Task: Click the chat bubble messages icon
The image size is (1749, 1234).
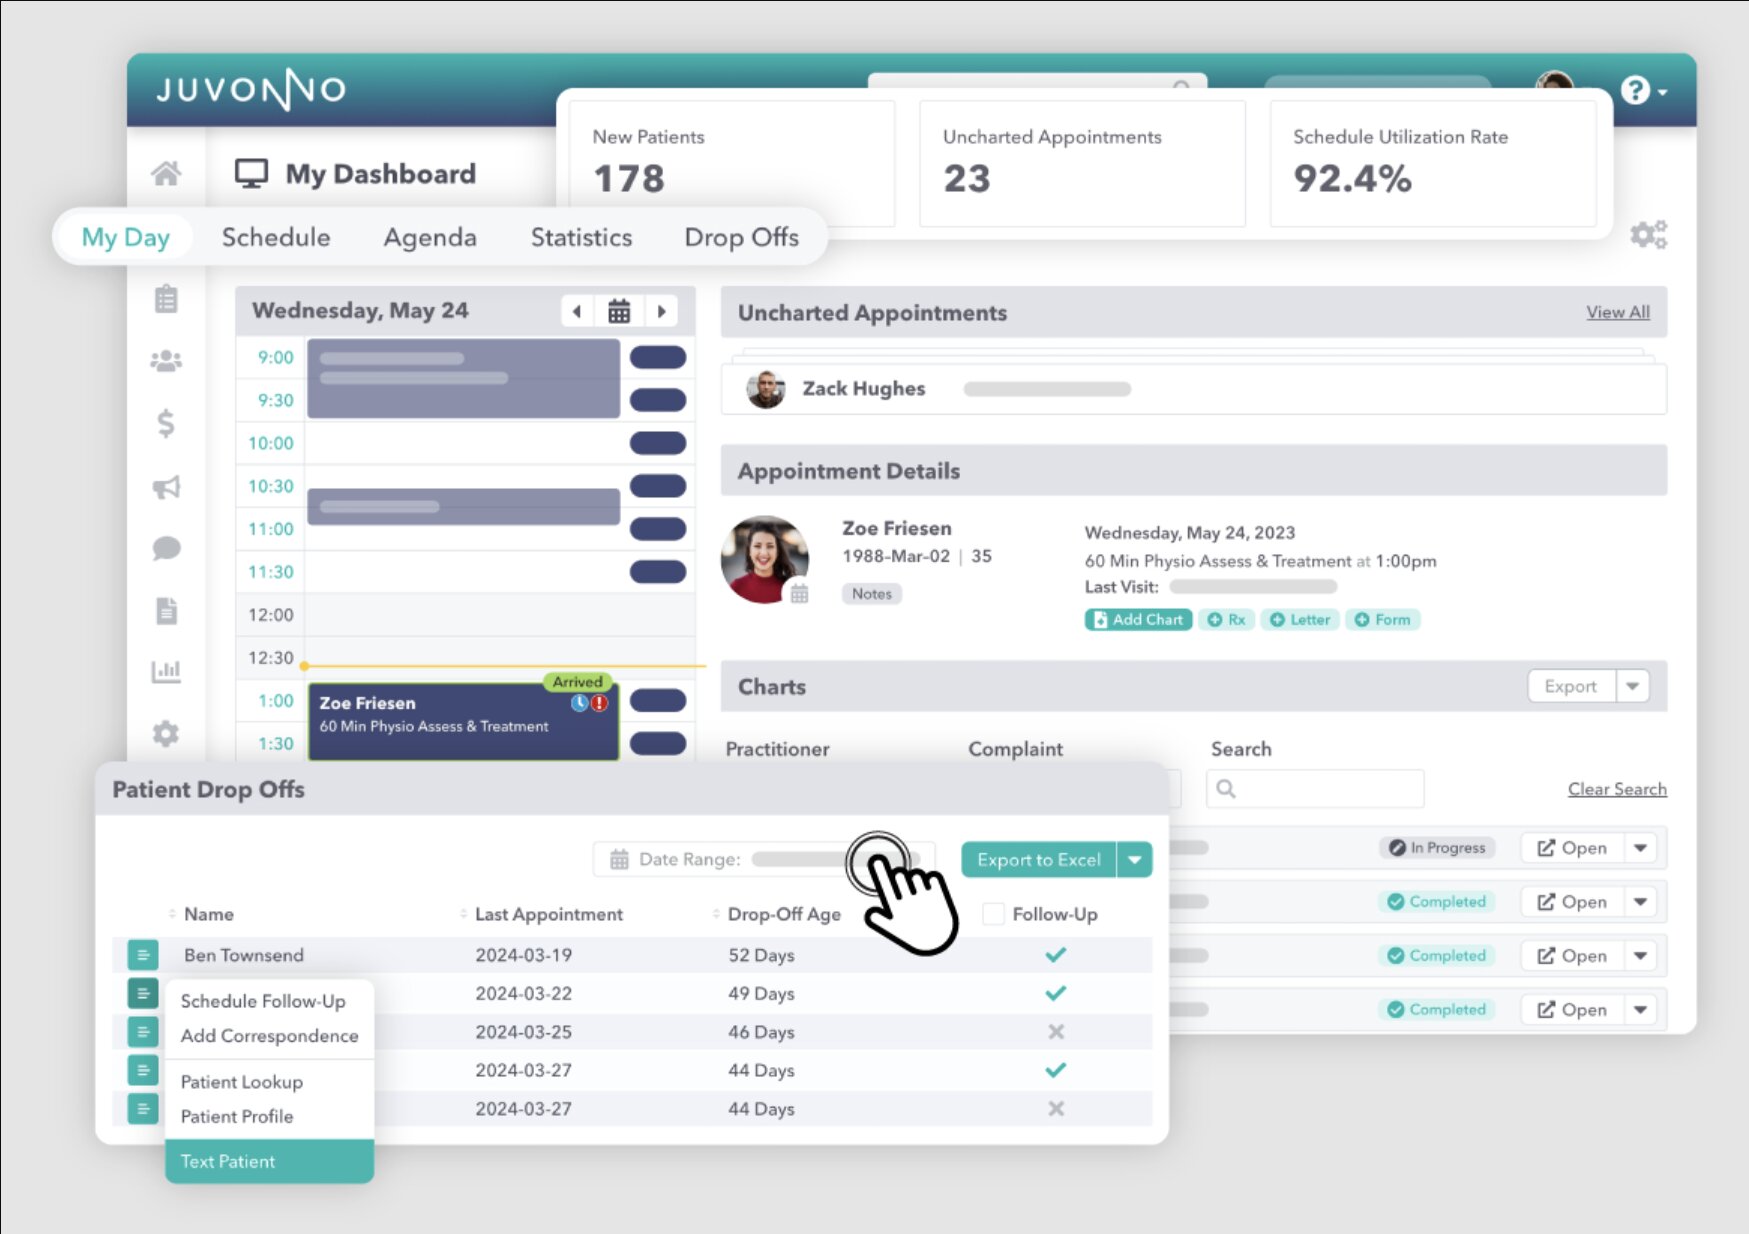Action: pyautogui.click(x=166, y=548)
